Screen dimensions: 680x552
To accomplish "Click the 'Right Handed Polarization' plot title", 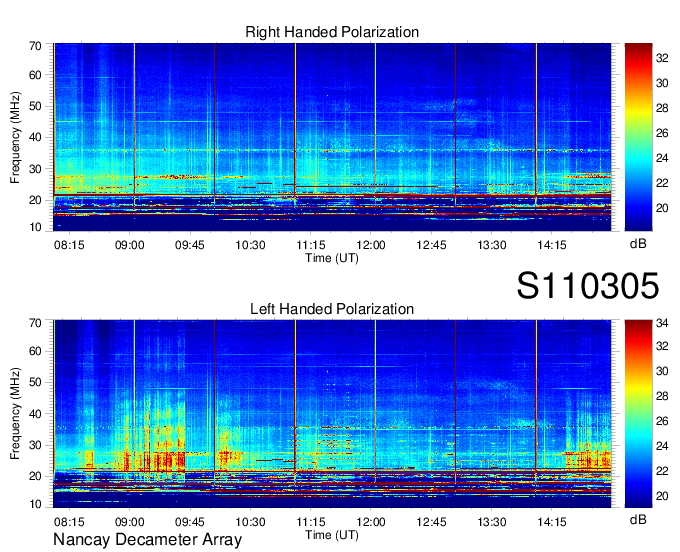I will click(x=332, y=32).
